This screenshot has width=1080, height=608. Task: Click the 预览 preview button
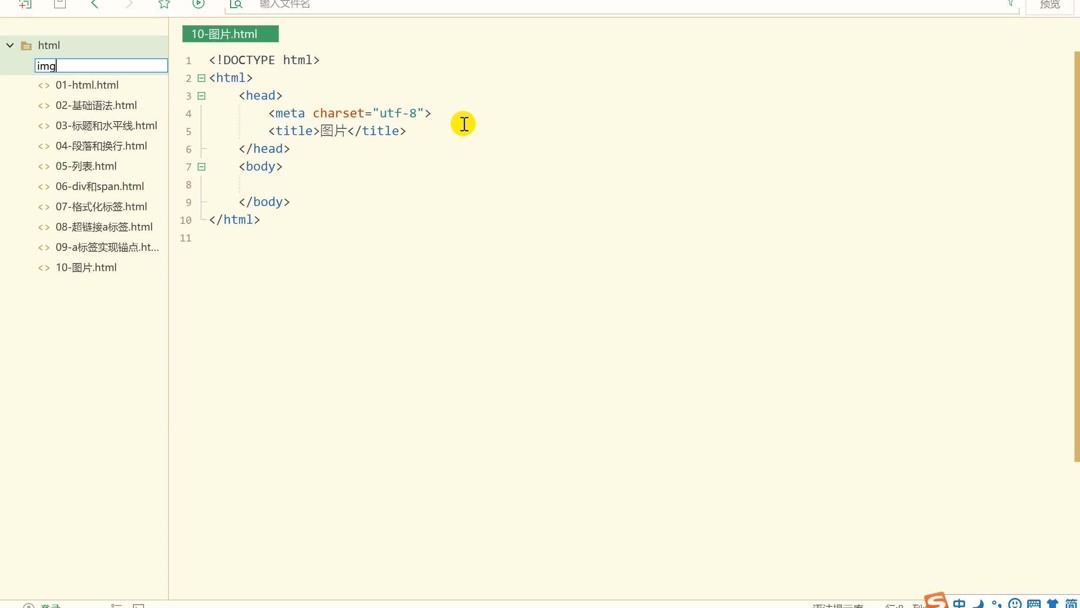click(1049, 5)
